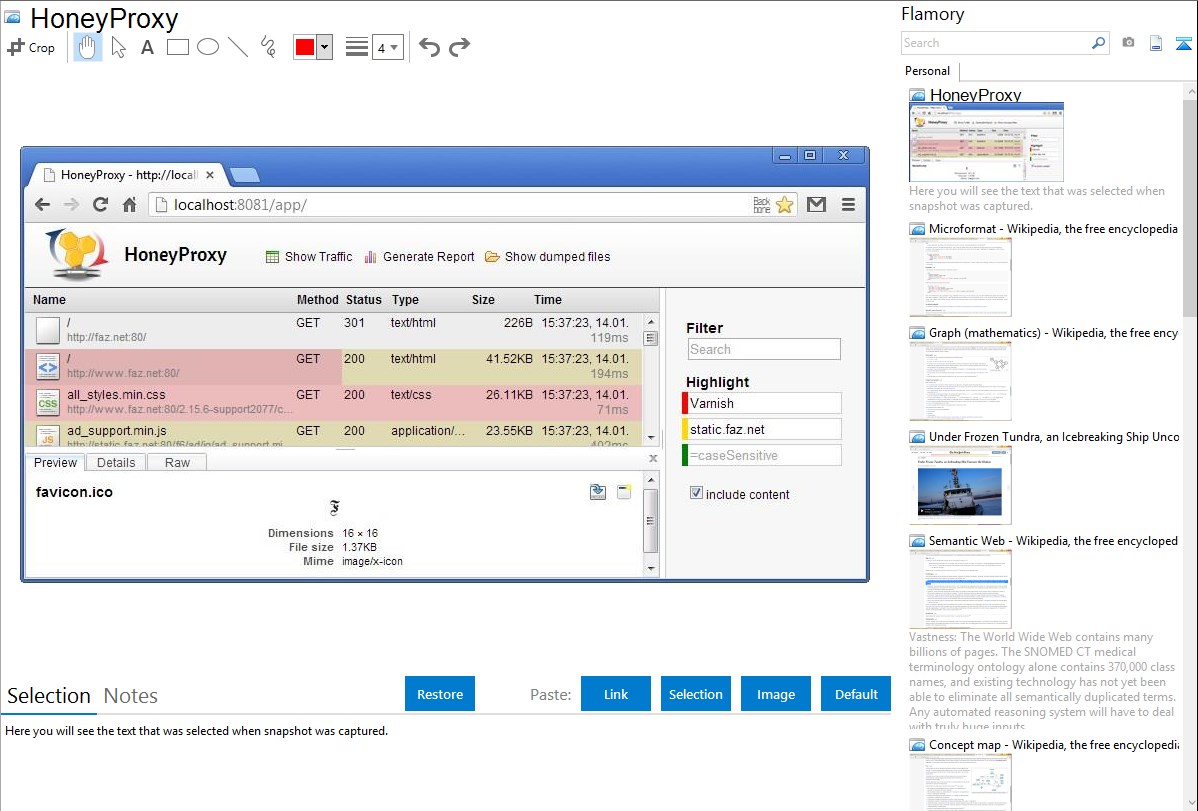Image resolution: width=1198 pixels, height=811 pixels.
Task: Select the text annotation tool
Action: coord(147,47)
